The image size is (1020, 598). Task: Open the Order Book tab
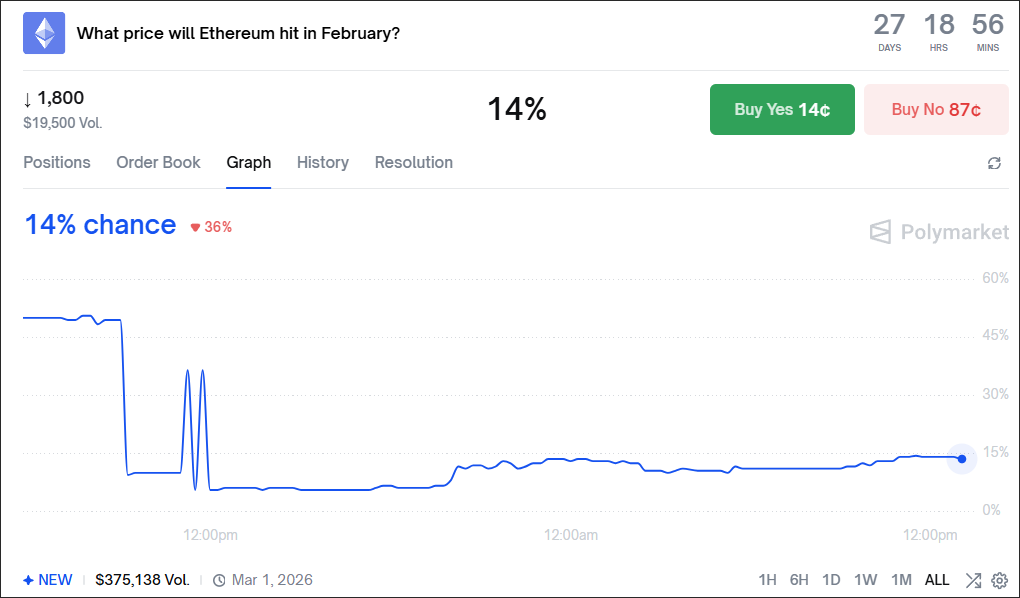(158, 162)
